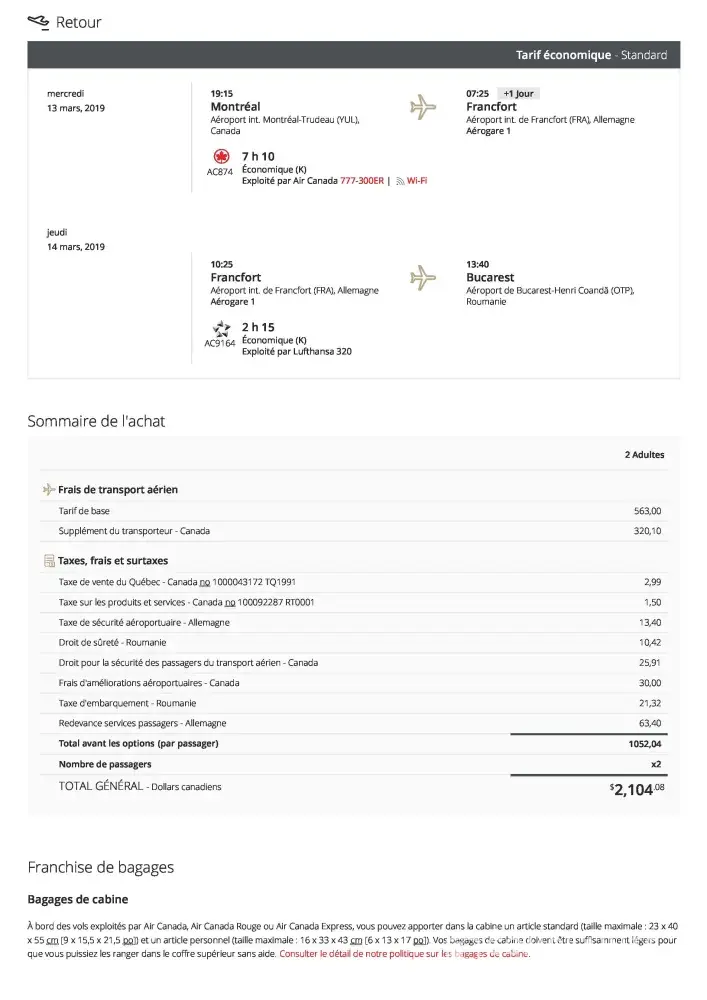Image resolution: width=707 pixels, height=1000 pixels.
Task: Click the +1 jour badge
Action: [x=519, y=93]
